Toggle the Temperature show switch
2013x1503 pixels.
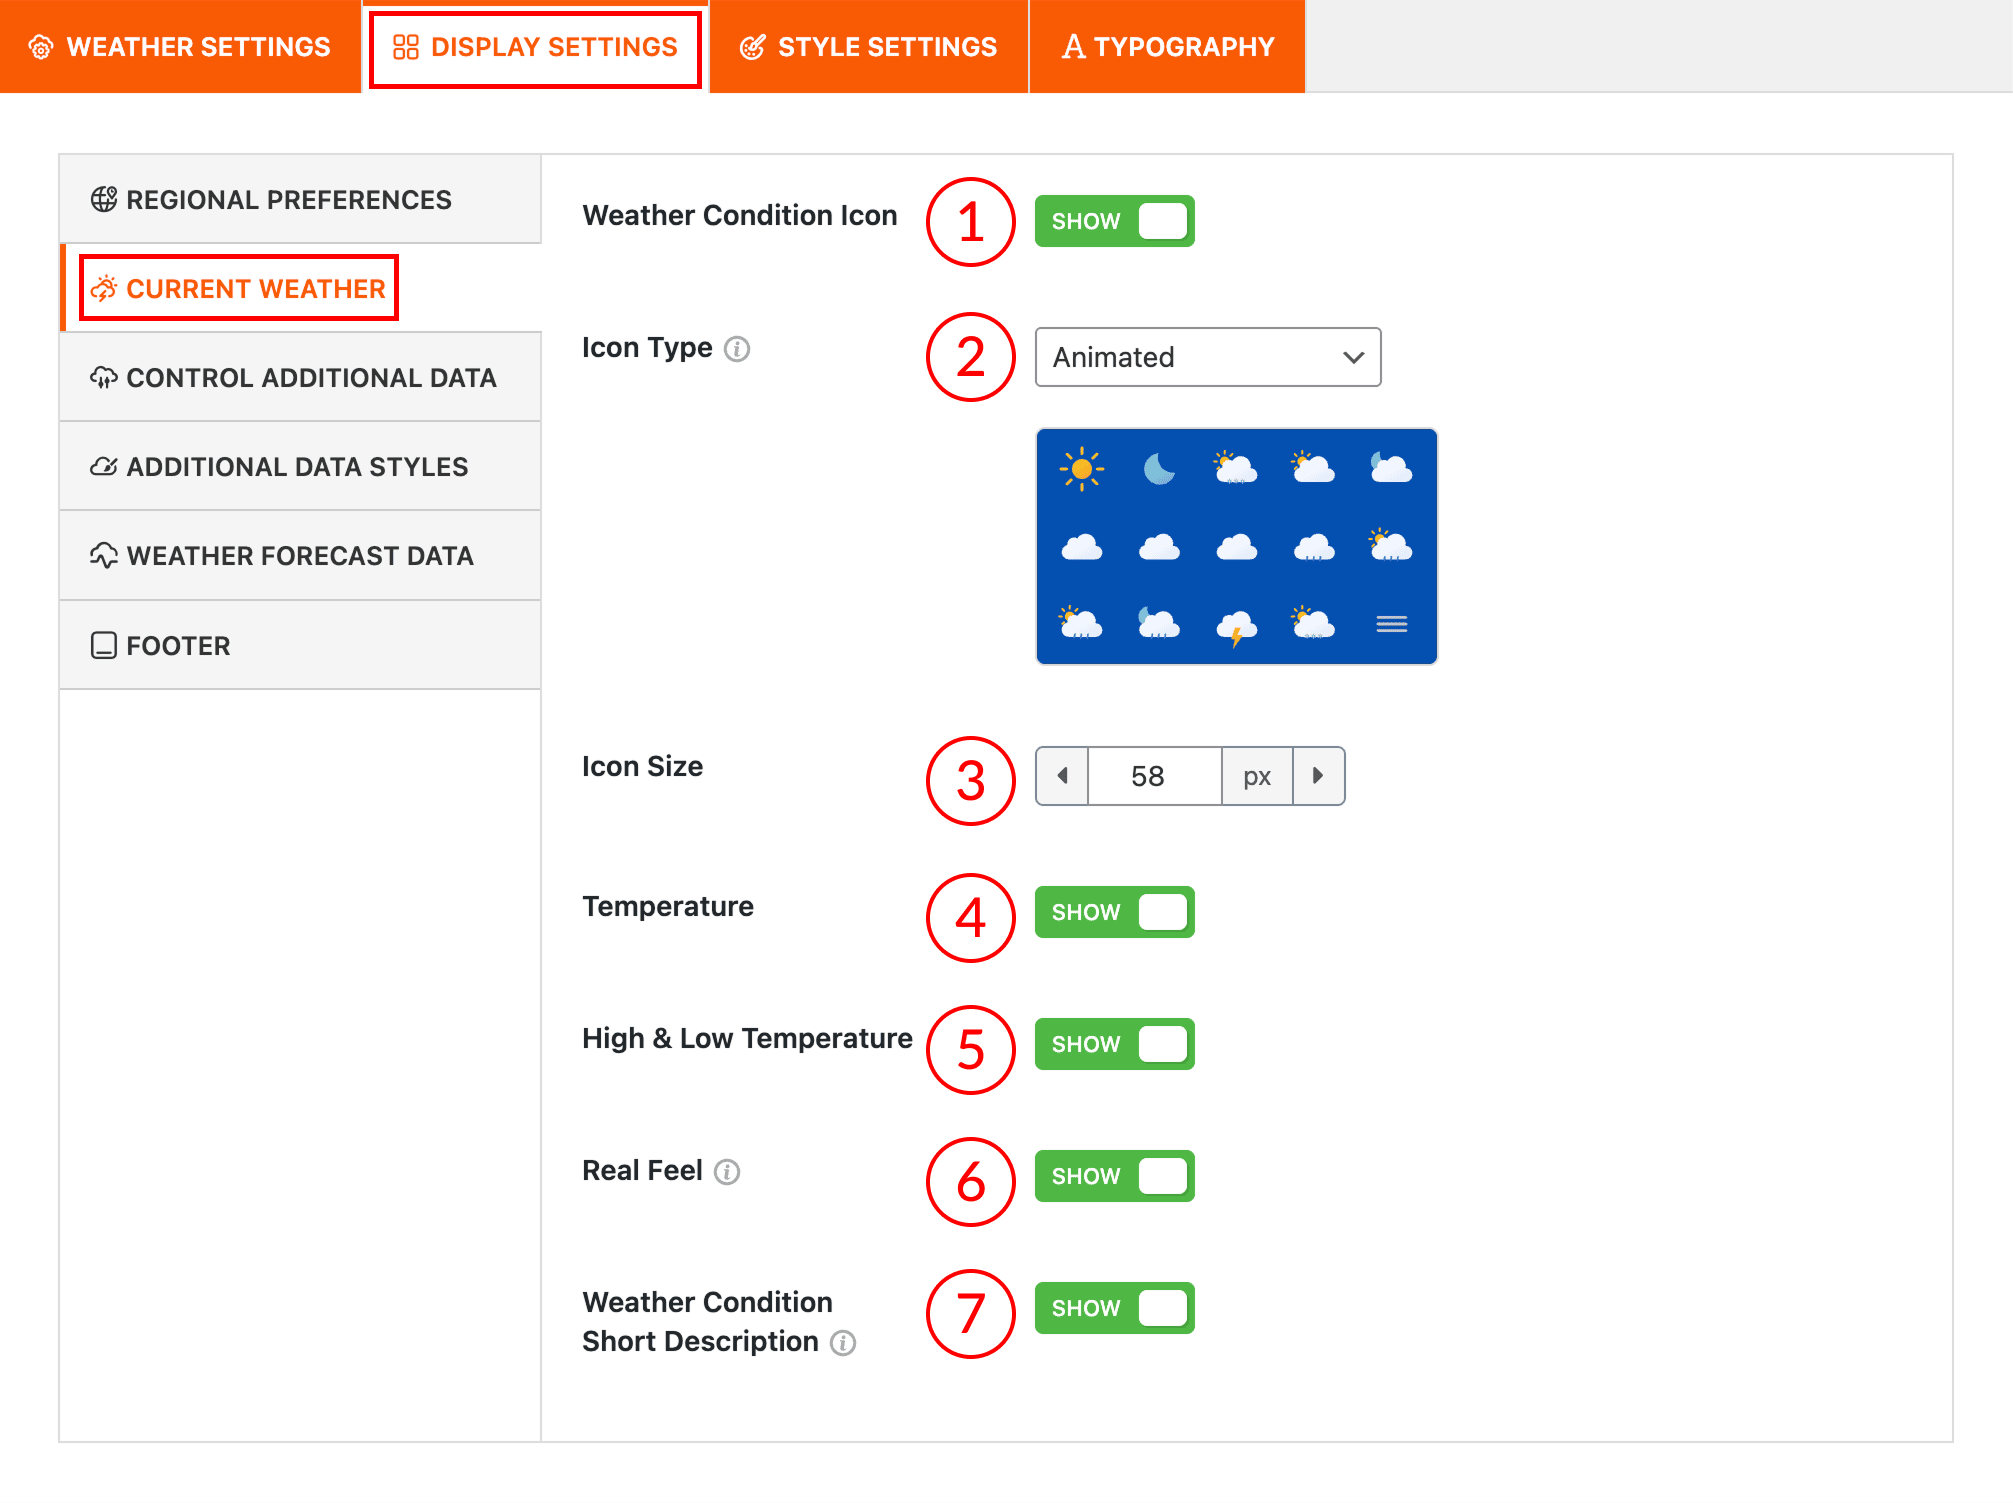[1114, 912]
